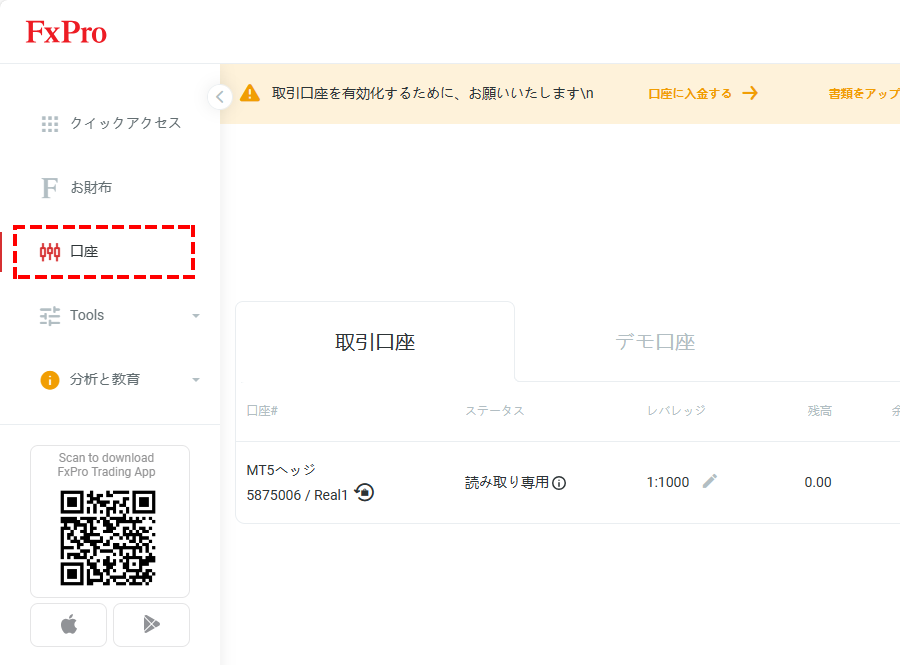The image size is (900, 665).
Task: Click the arrow next to 口座に入金する
Action: (x=750, y=93)
